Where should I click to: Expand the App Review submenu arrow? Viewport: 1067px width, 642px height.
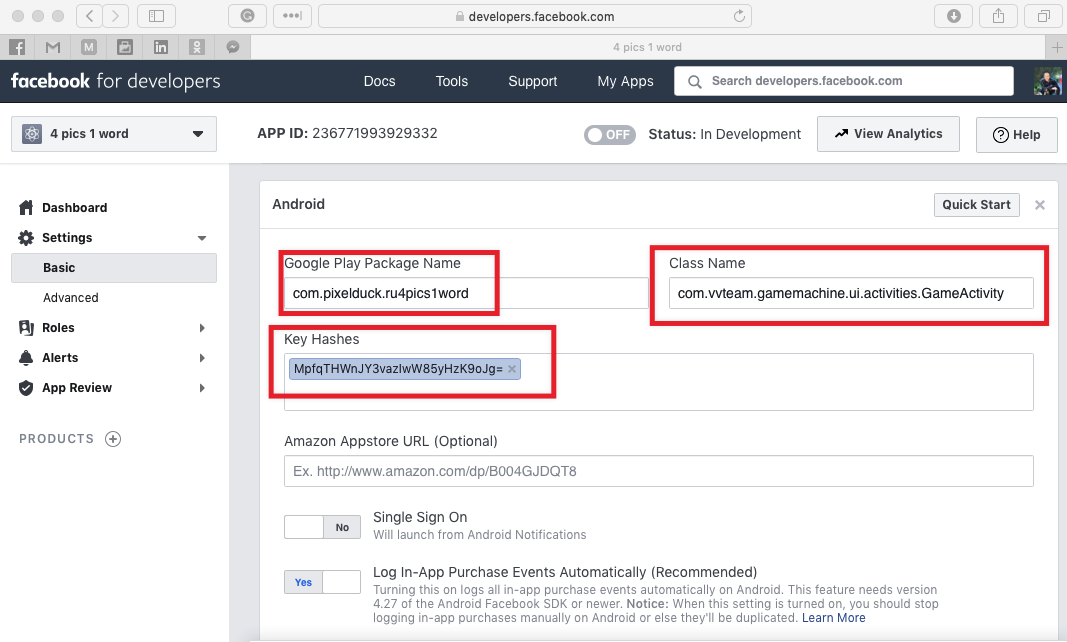coord(202,388)
